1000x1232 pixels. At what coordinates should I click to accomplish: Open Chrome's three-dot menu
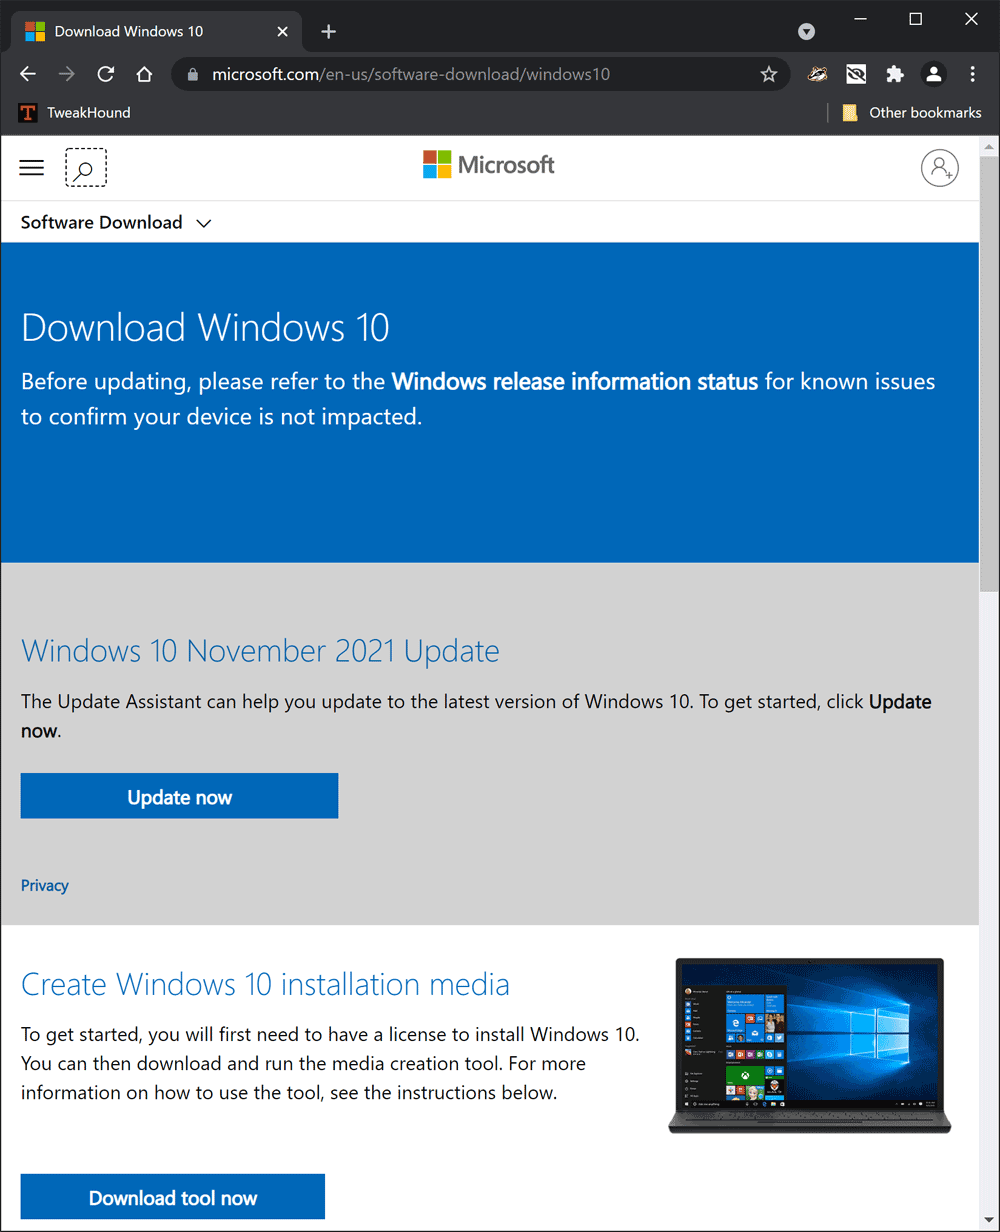click(x=972, y=74)
